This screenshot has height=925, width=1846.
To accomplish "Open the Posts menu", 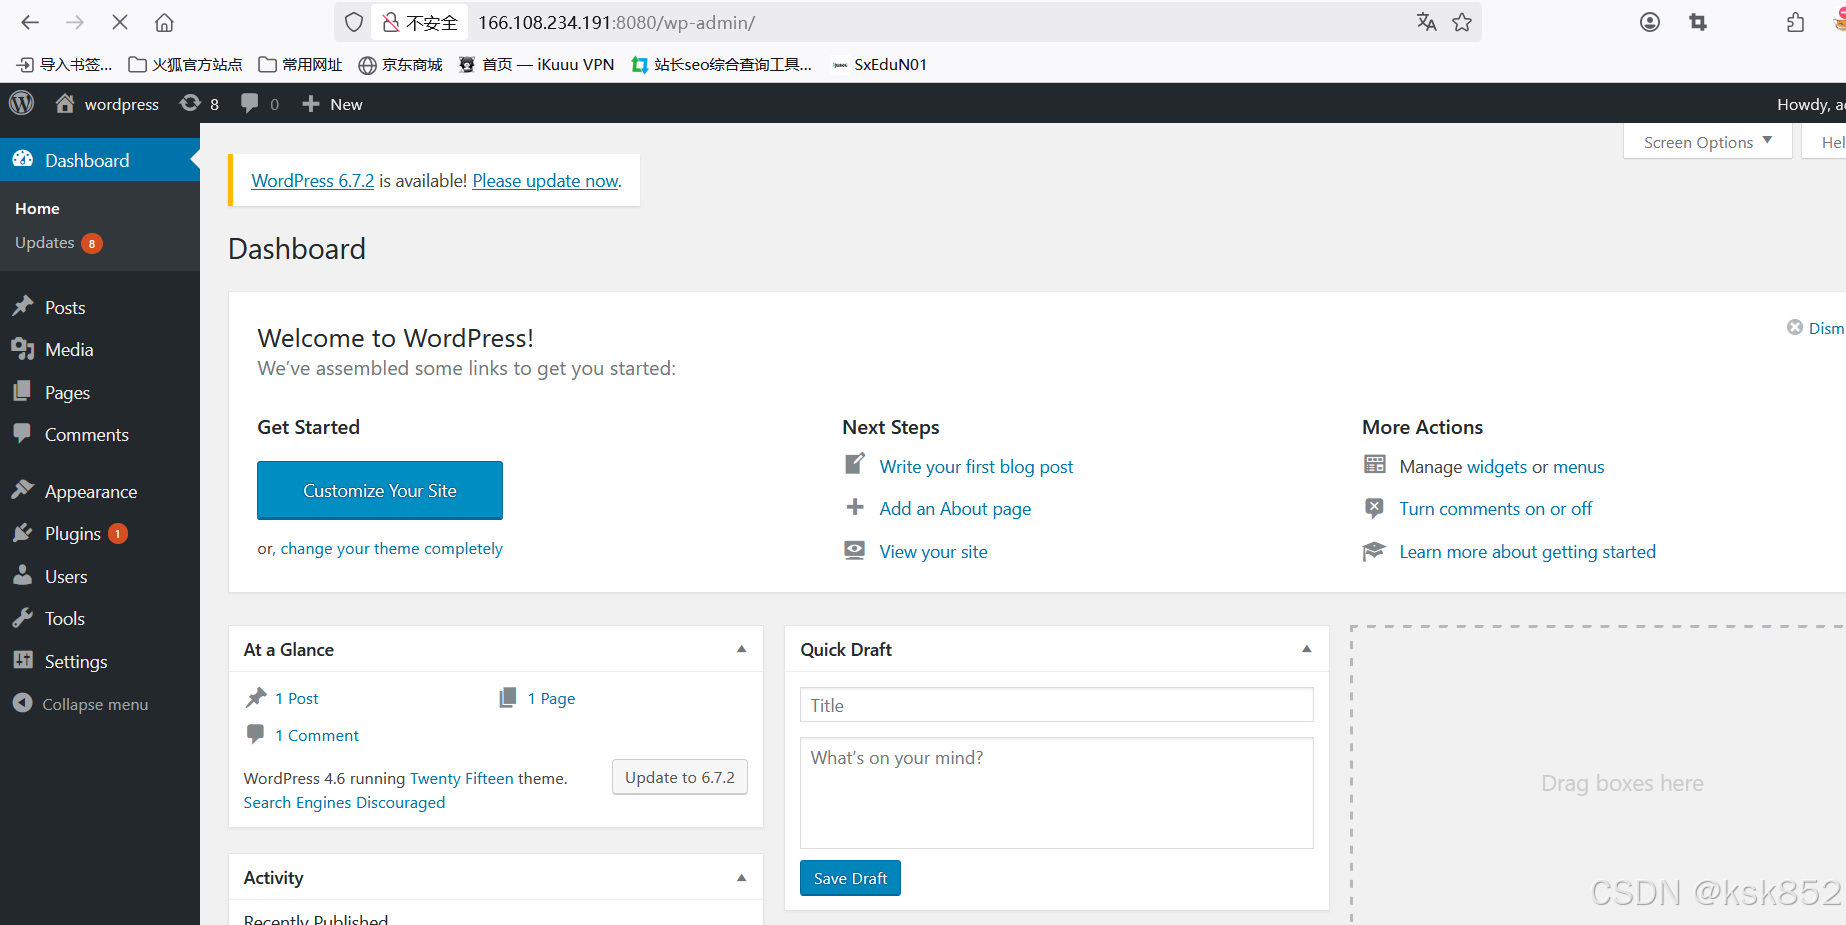I will 100,307.
